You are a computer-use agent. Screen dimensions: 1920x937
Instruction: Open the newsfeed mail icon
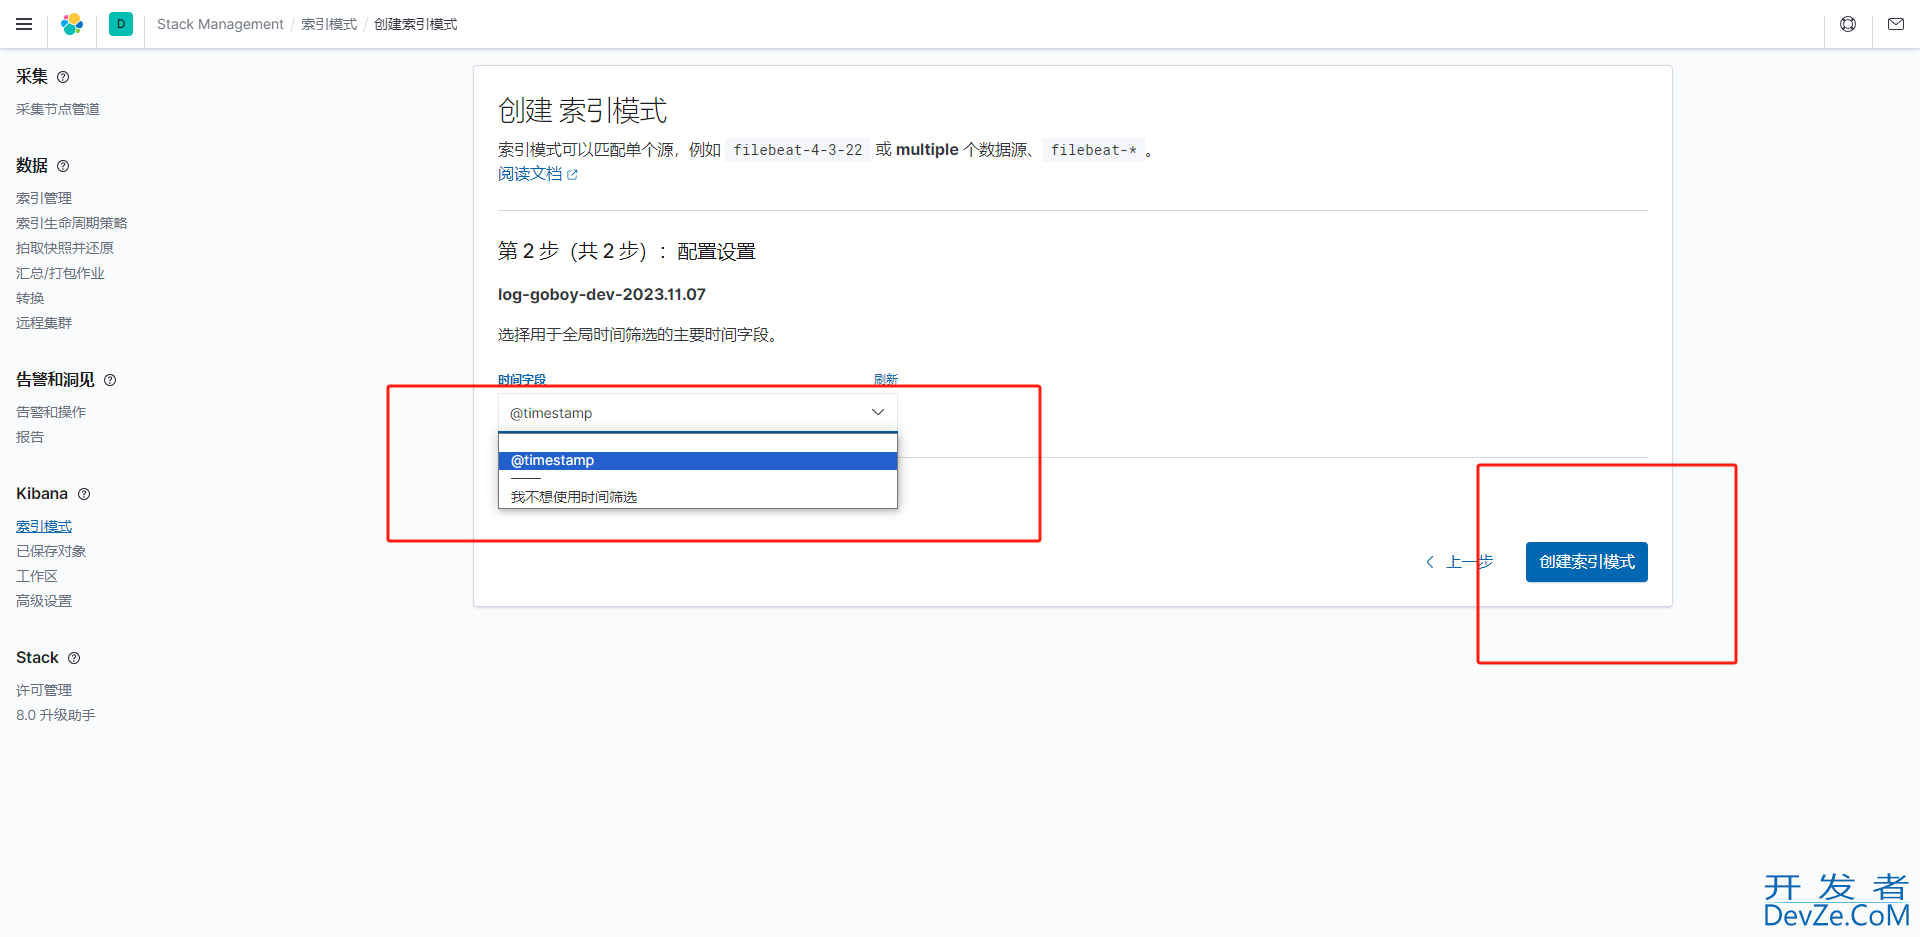pos(1896,24)
